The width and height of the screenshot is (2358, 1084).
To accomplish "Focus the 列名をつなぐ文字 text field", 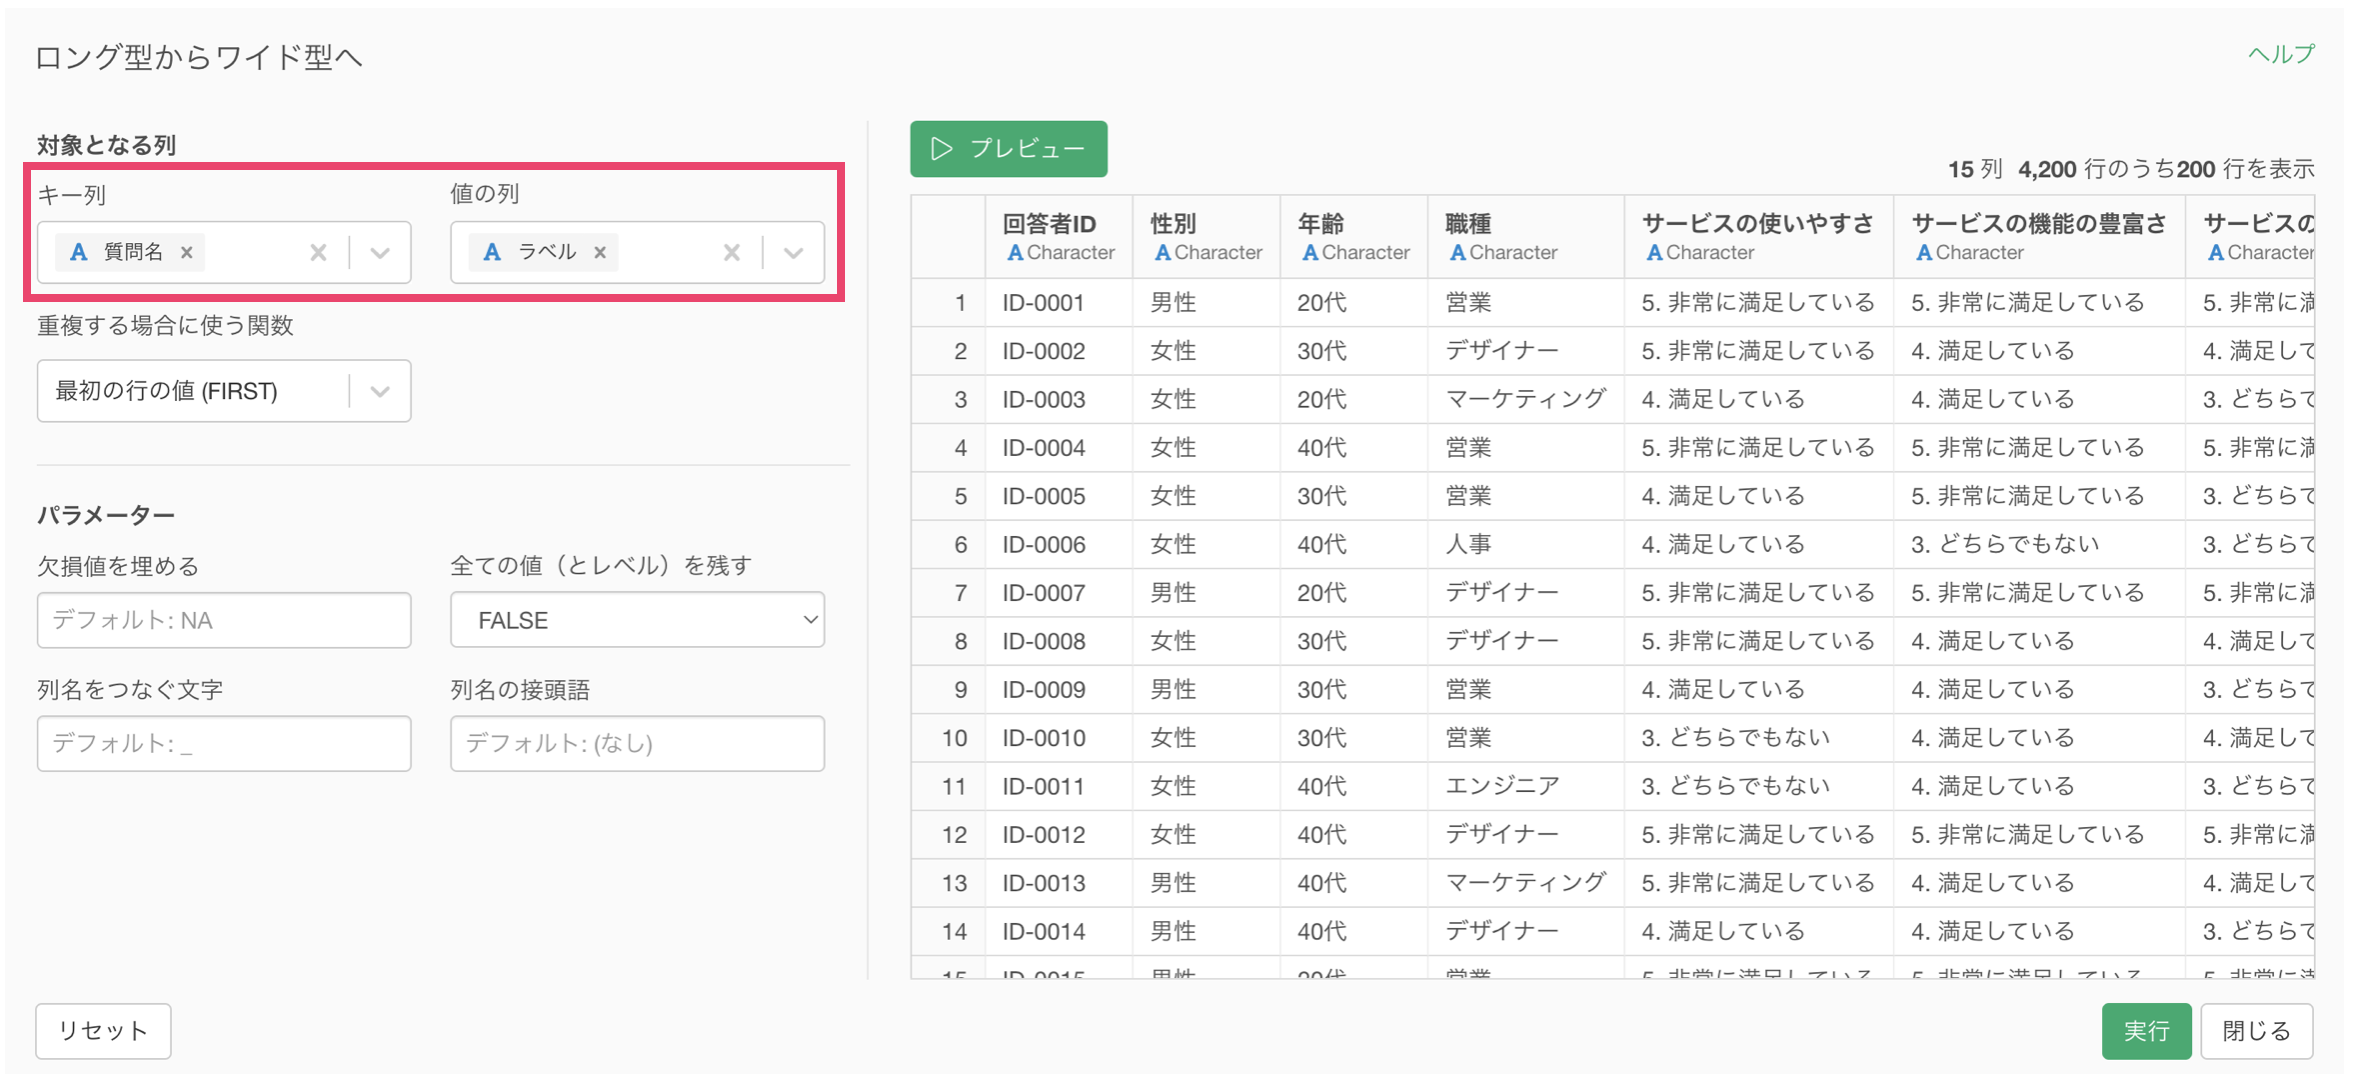I will 224,743.
